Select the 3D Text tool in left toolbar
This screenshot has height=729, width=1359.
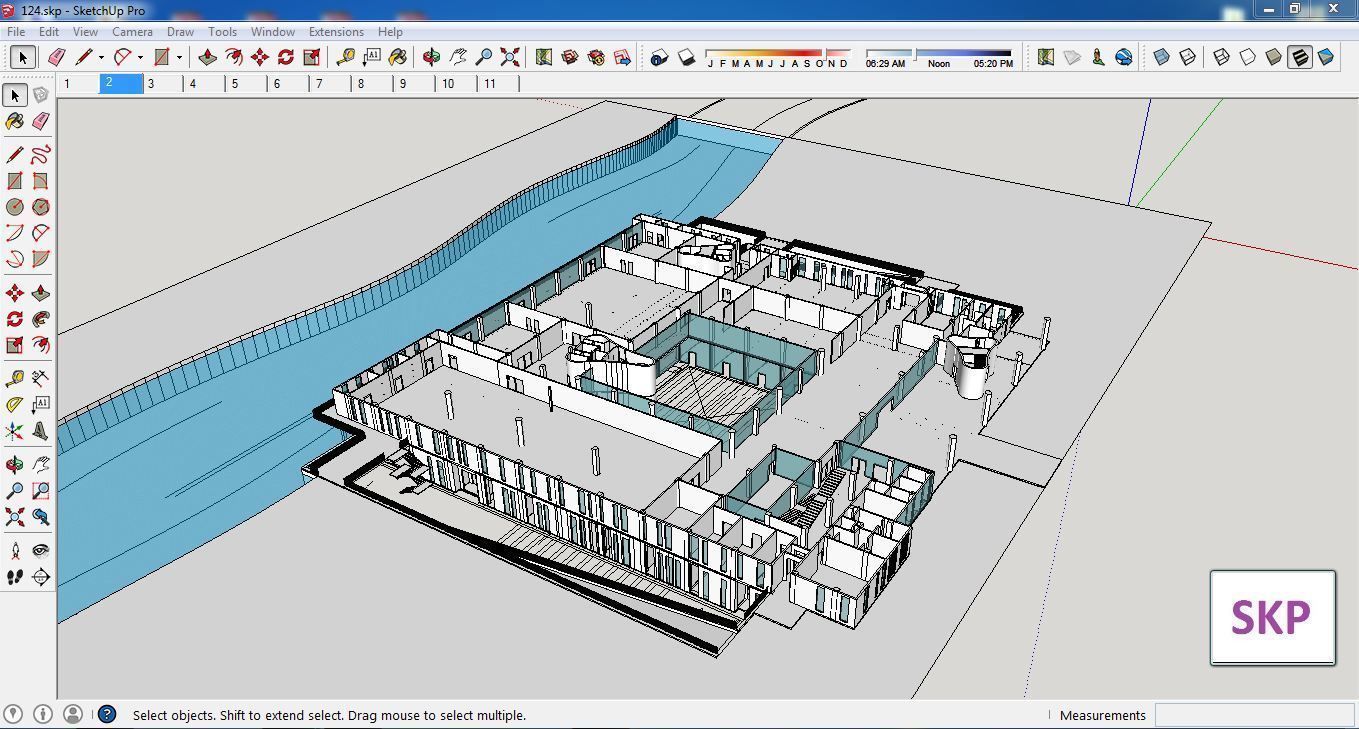40,431
